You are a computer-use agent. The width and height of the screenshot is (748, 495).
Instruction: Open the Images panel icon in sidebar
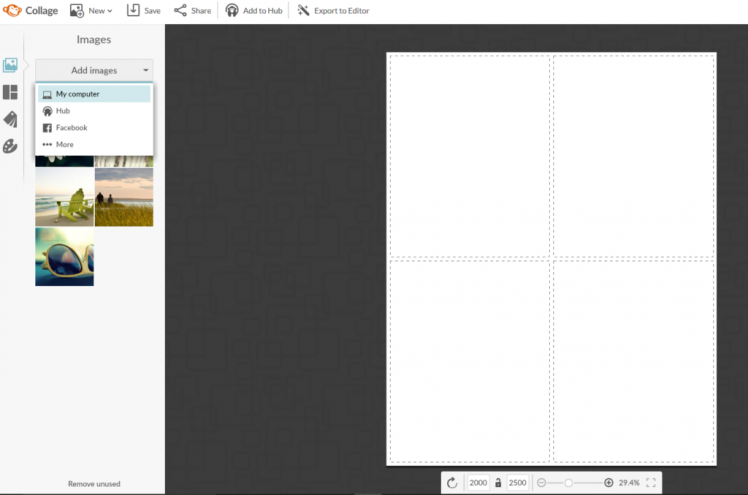(10, 65)
